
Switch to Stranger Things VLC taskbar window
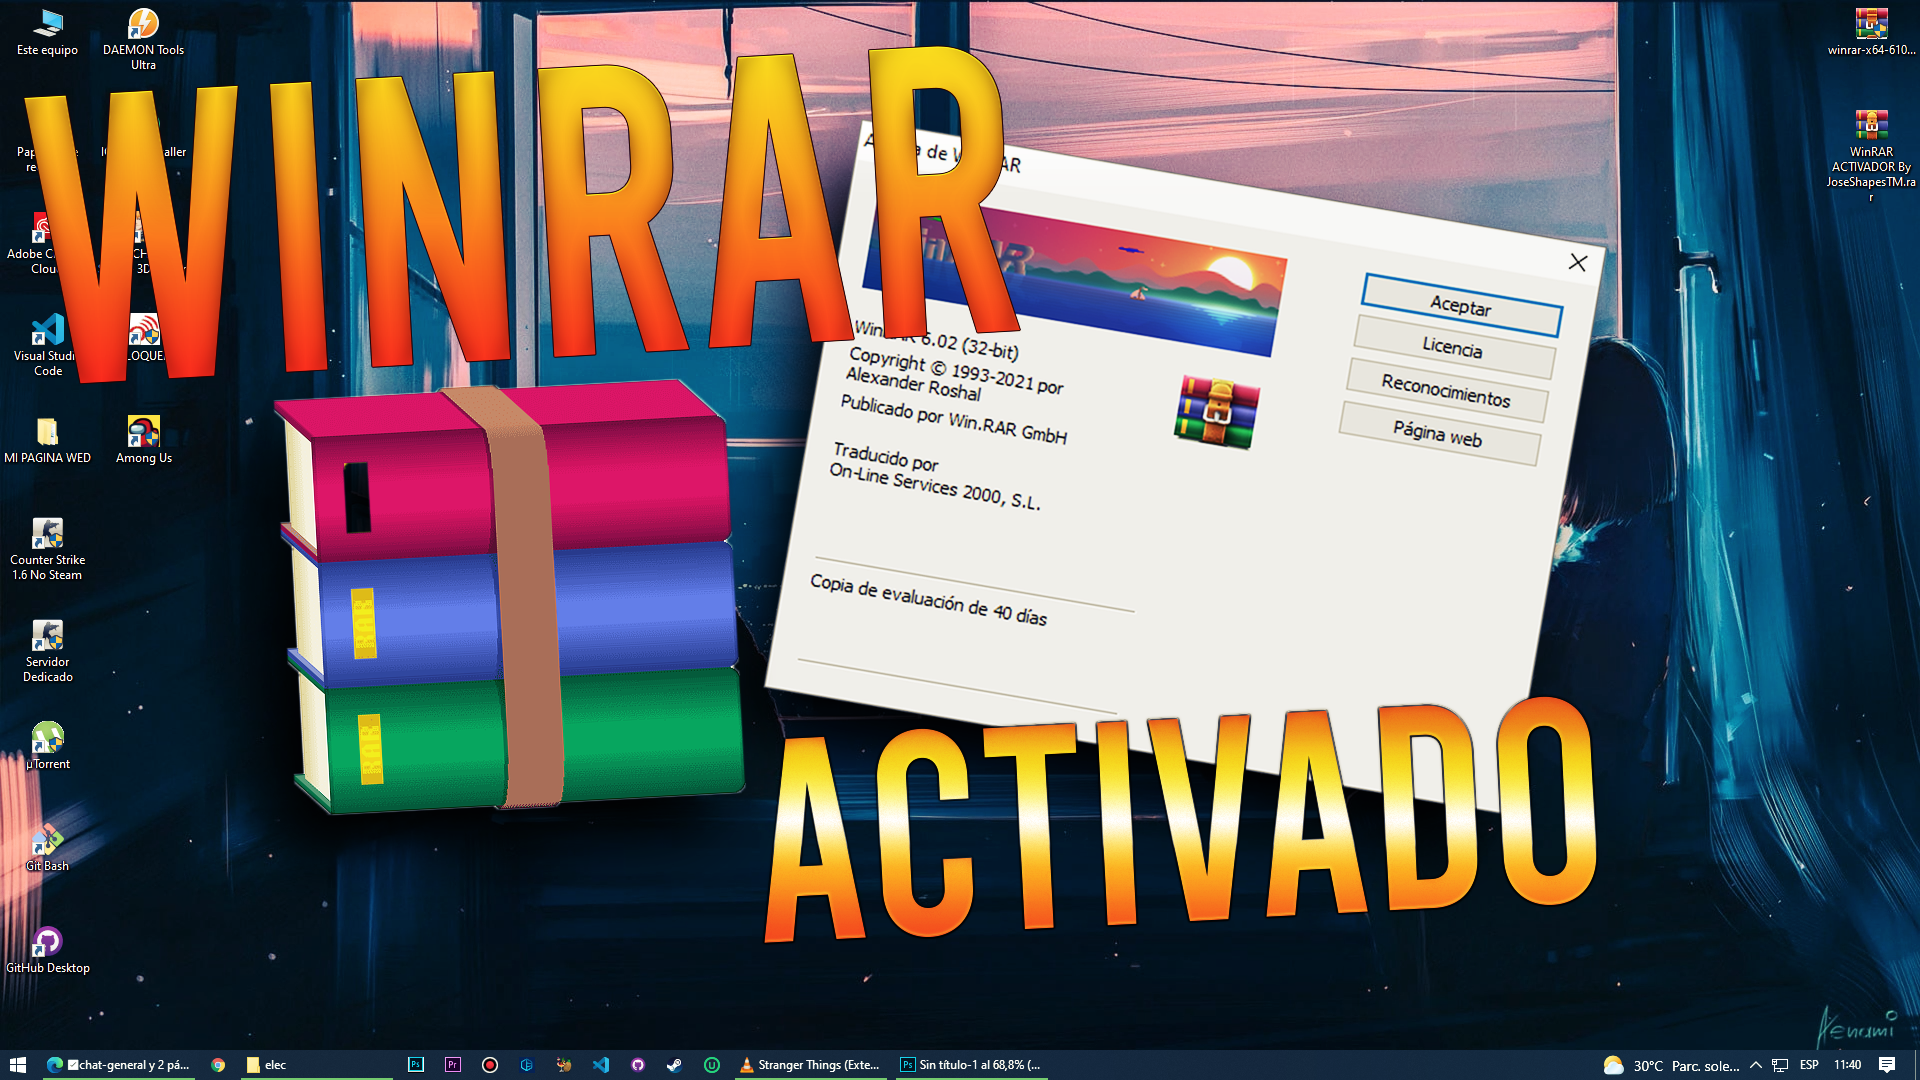pos(810,1065)
